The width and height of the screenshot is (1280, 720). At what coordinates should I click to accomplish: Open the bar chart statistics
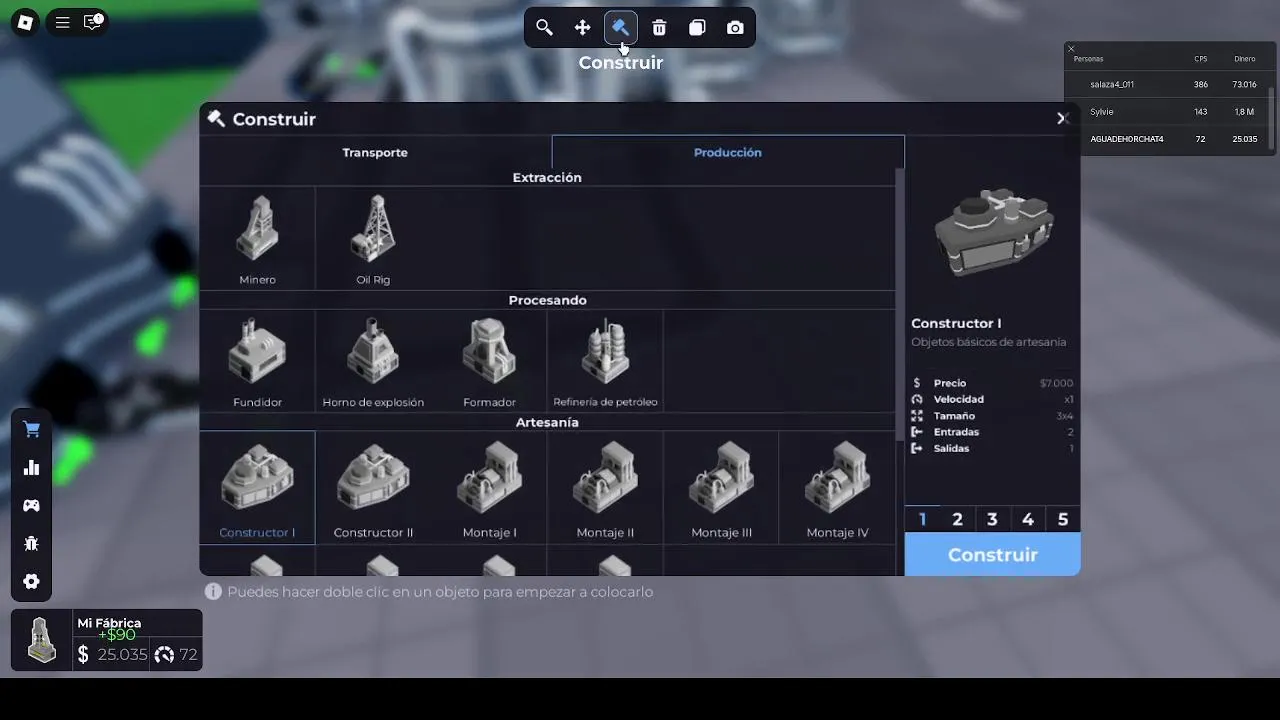tap(32, 467)
